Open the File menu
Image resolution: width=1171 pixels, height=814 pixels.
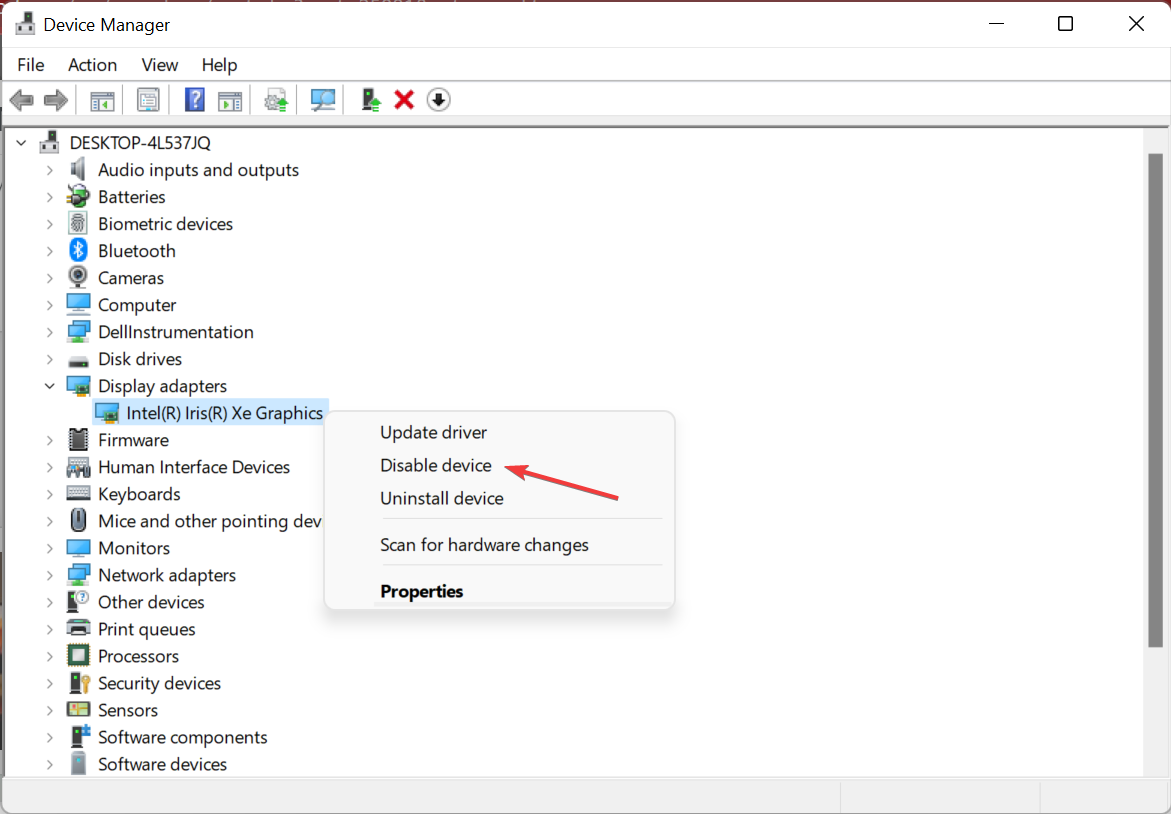pos(31,65)
